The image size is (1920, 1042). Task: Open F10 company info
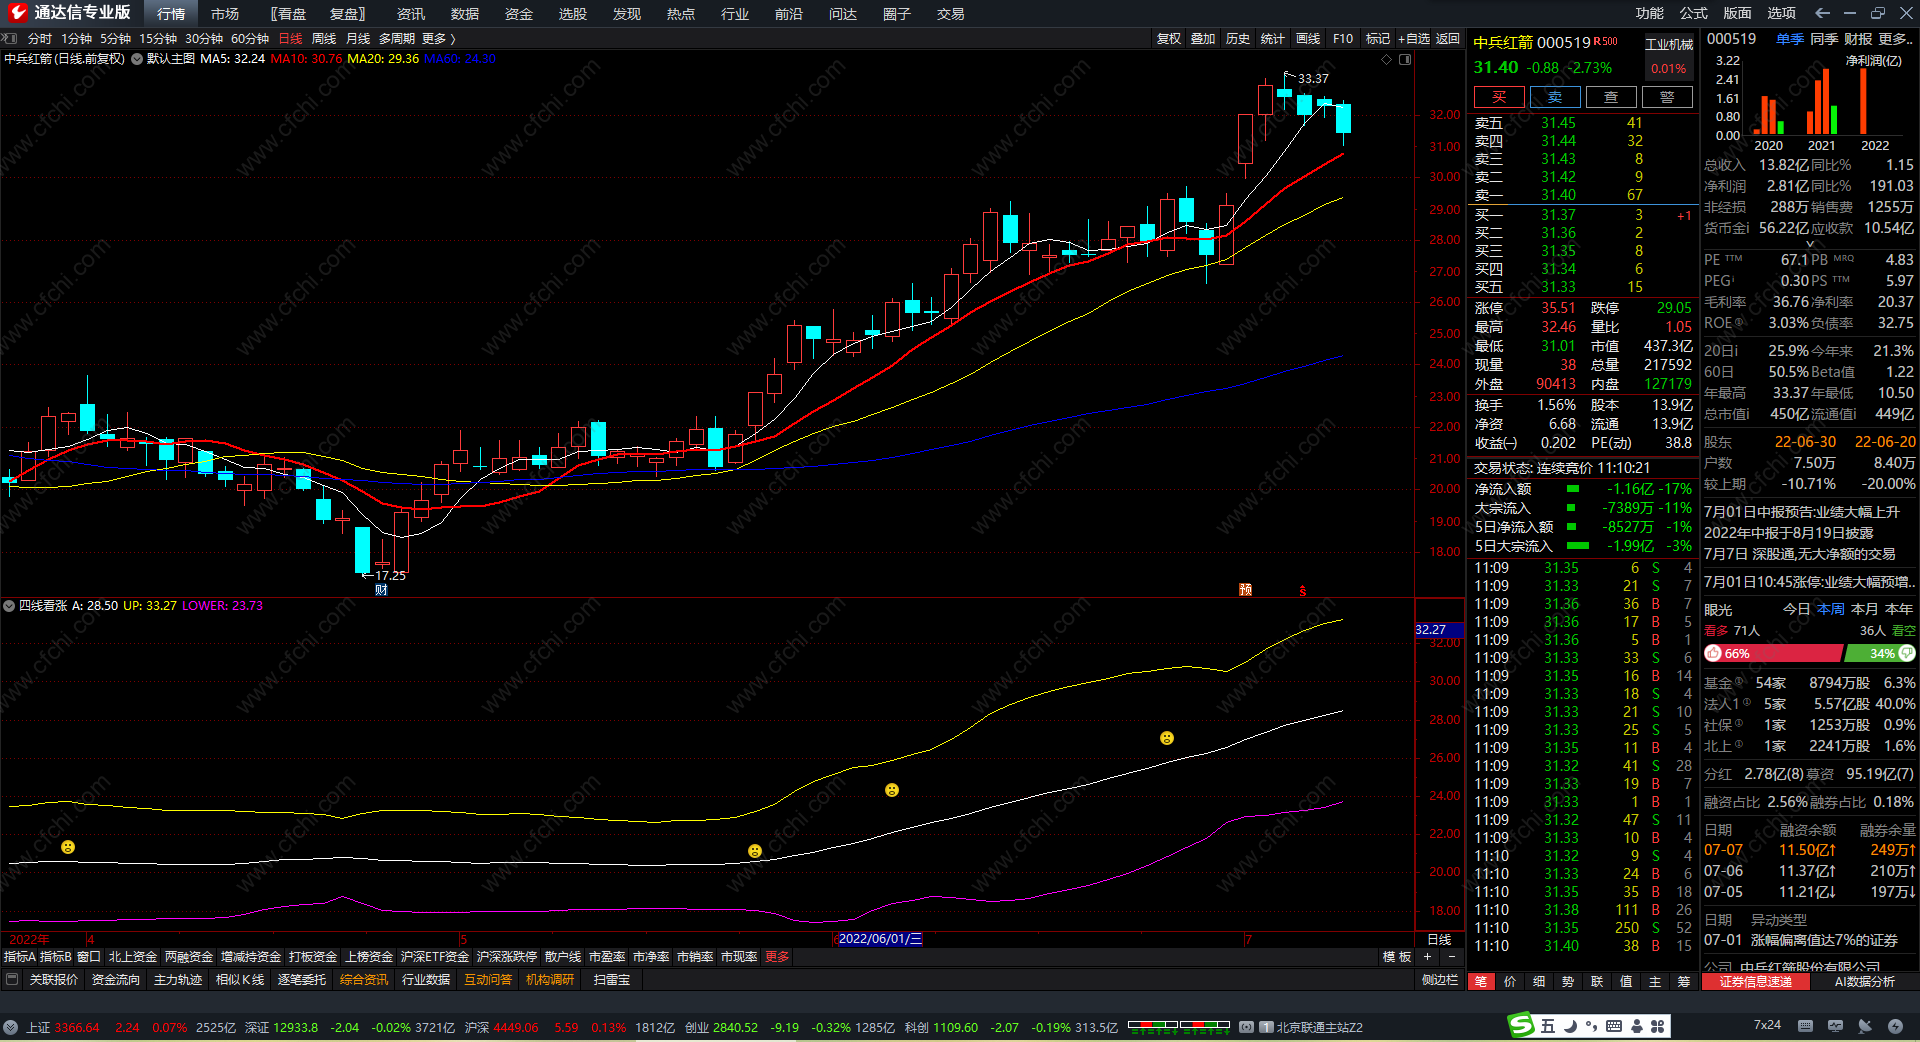coord(1343,39)
